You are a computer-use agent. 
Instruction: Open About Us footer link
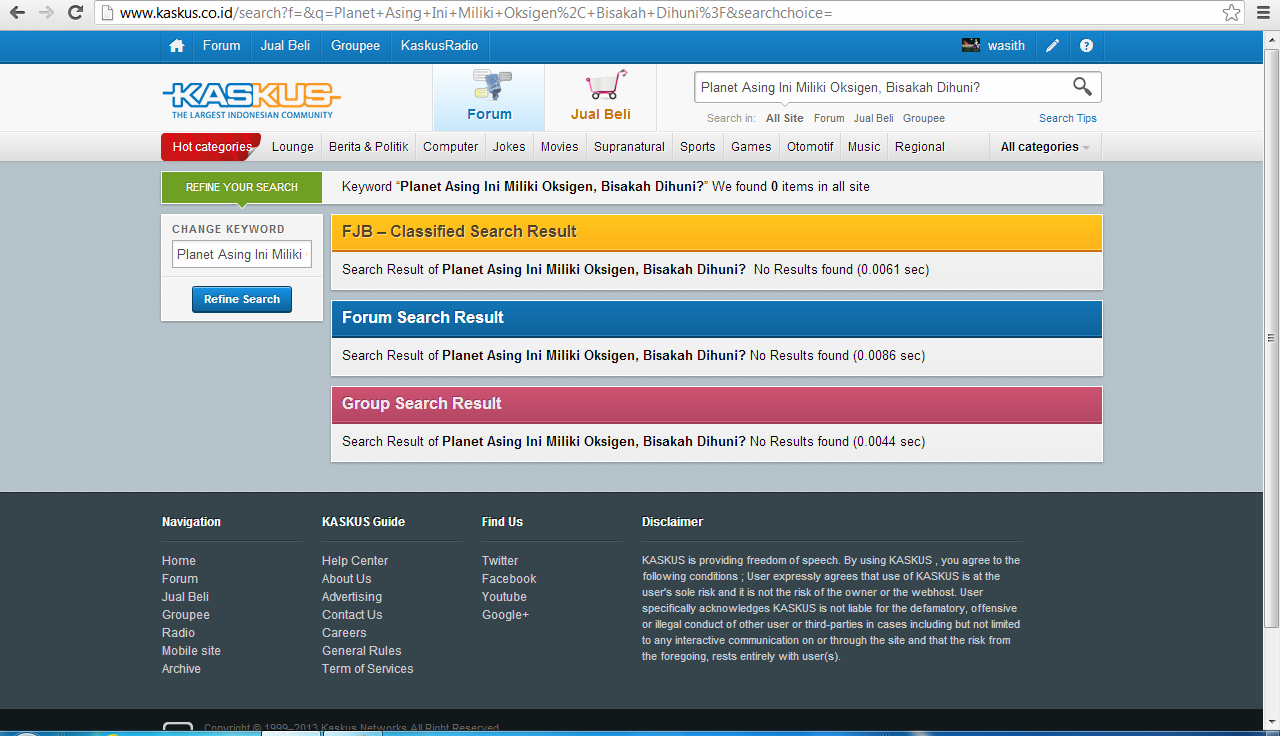click(x=347, y=579)
